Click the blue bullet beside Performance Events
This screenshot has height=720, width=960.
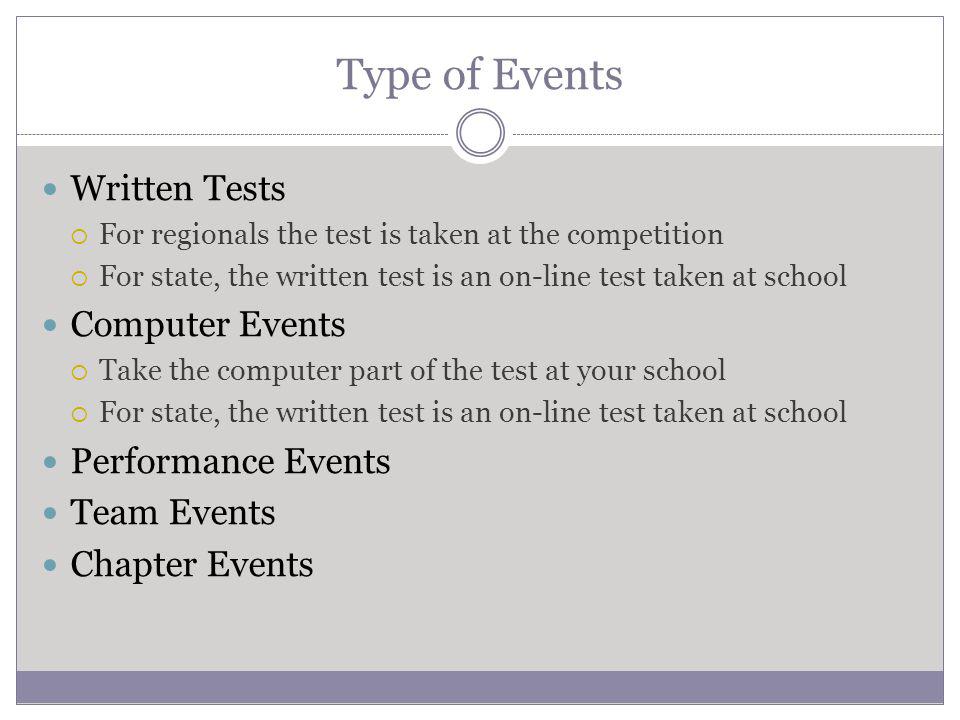click(x=50, y=462)
